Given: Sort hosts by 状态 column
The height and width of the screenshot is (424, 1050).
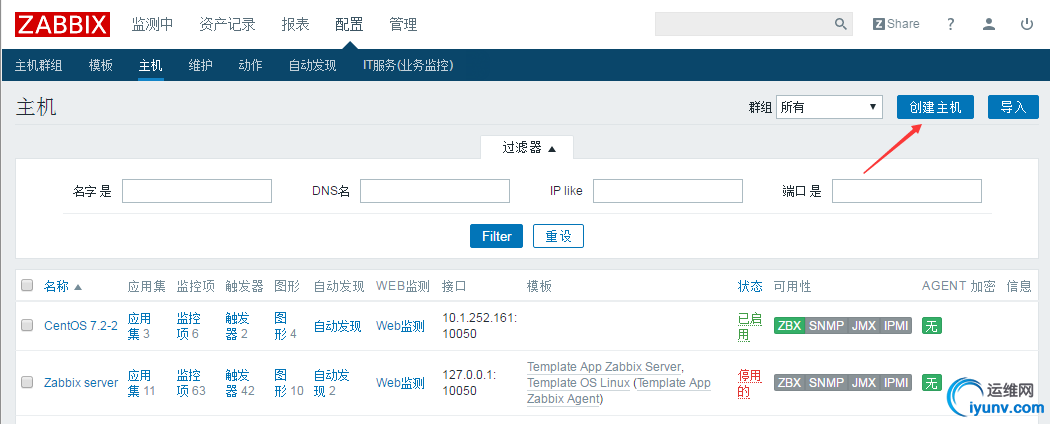Looking at the screenshot, I should [x=750, y=286].
